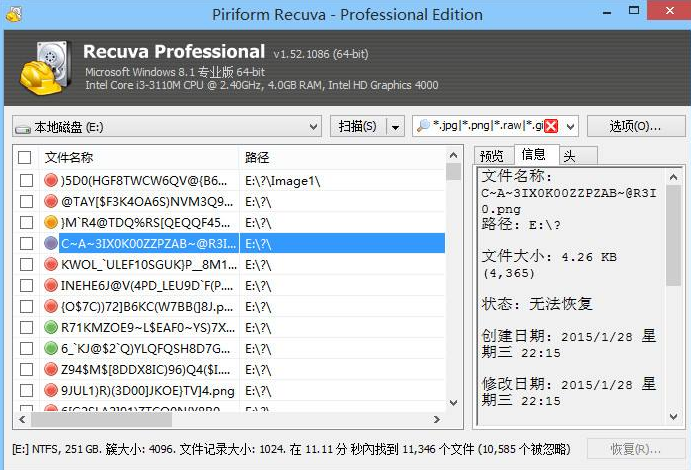
Task: Select the file row Z94$M$[8DDX8IC)96)Q4
Action: (229, 369)
